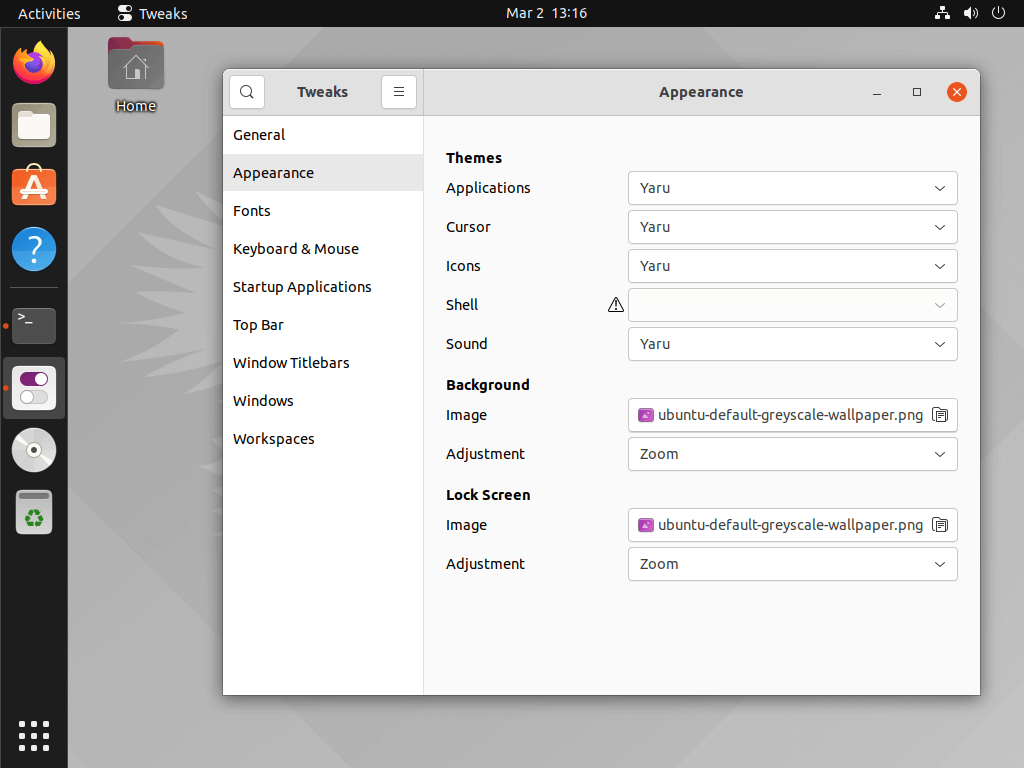The width and height of the screenshot is (1024, 768).
Task: Click the Background image file chooser icon
Action: pos(939,415)
